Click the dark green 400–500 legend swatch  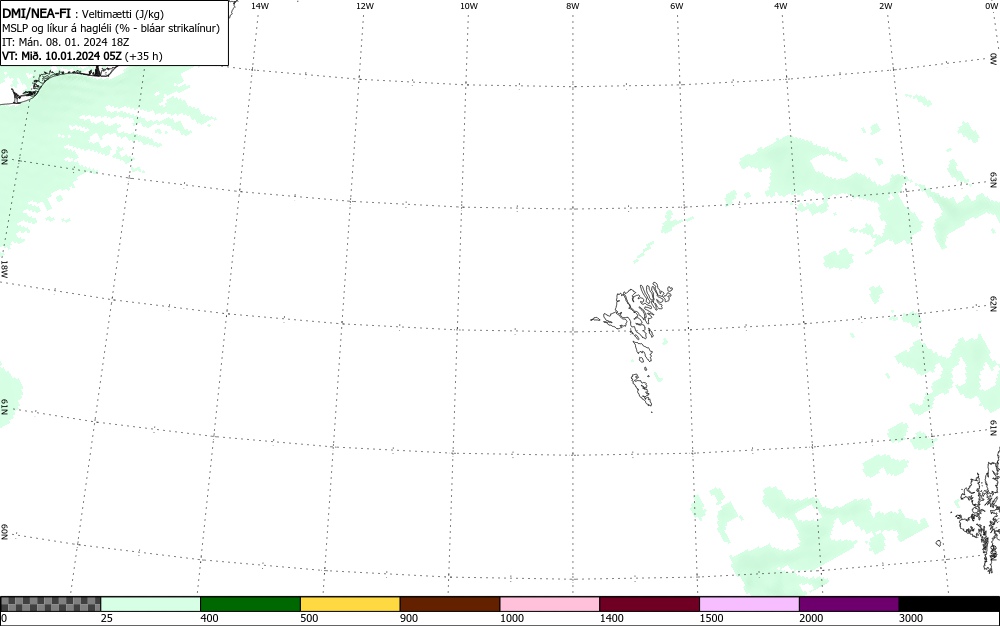click(250, 604)
